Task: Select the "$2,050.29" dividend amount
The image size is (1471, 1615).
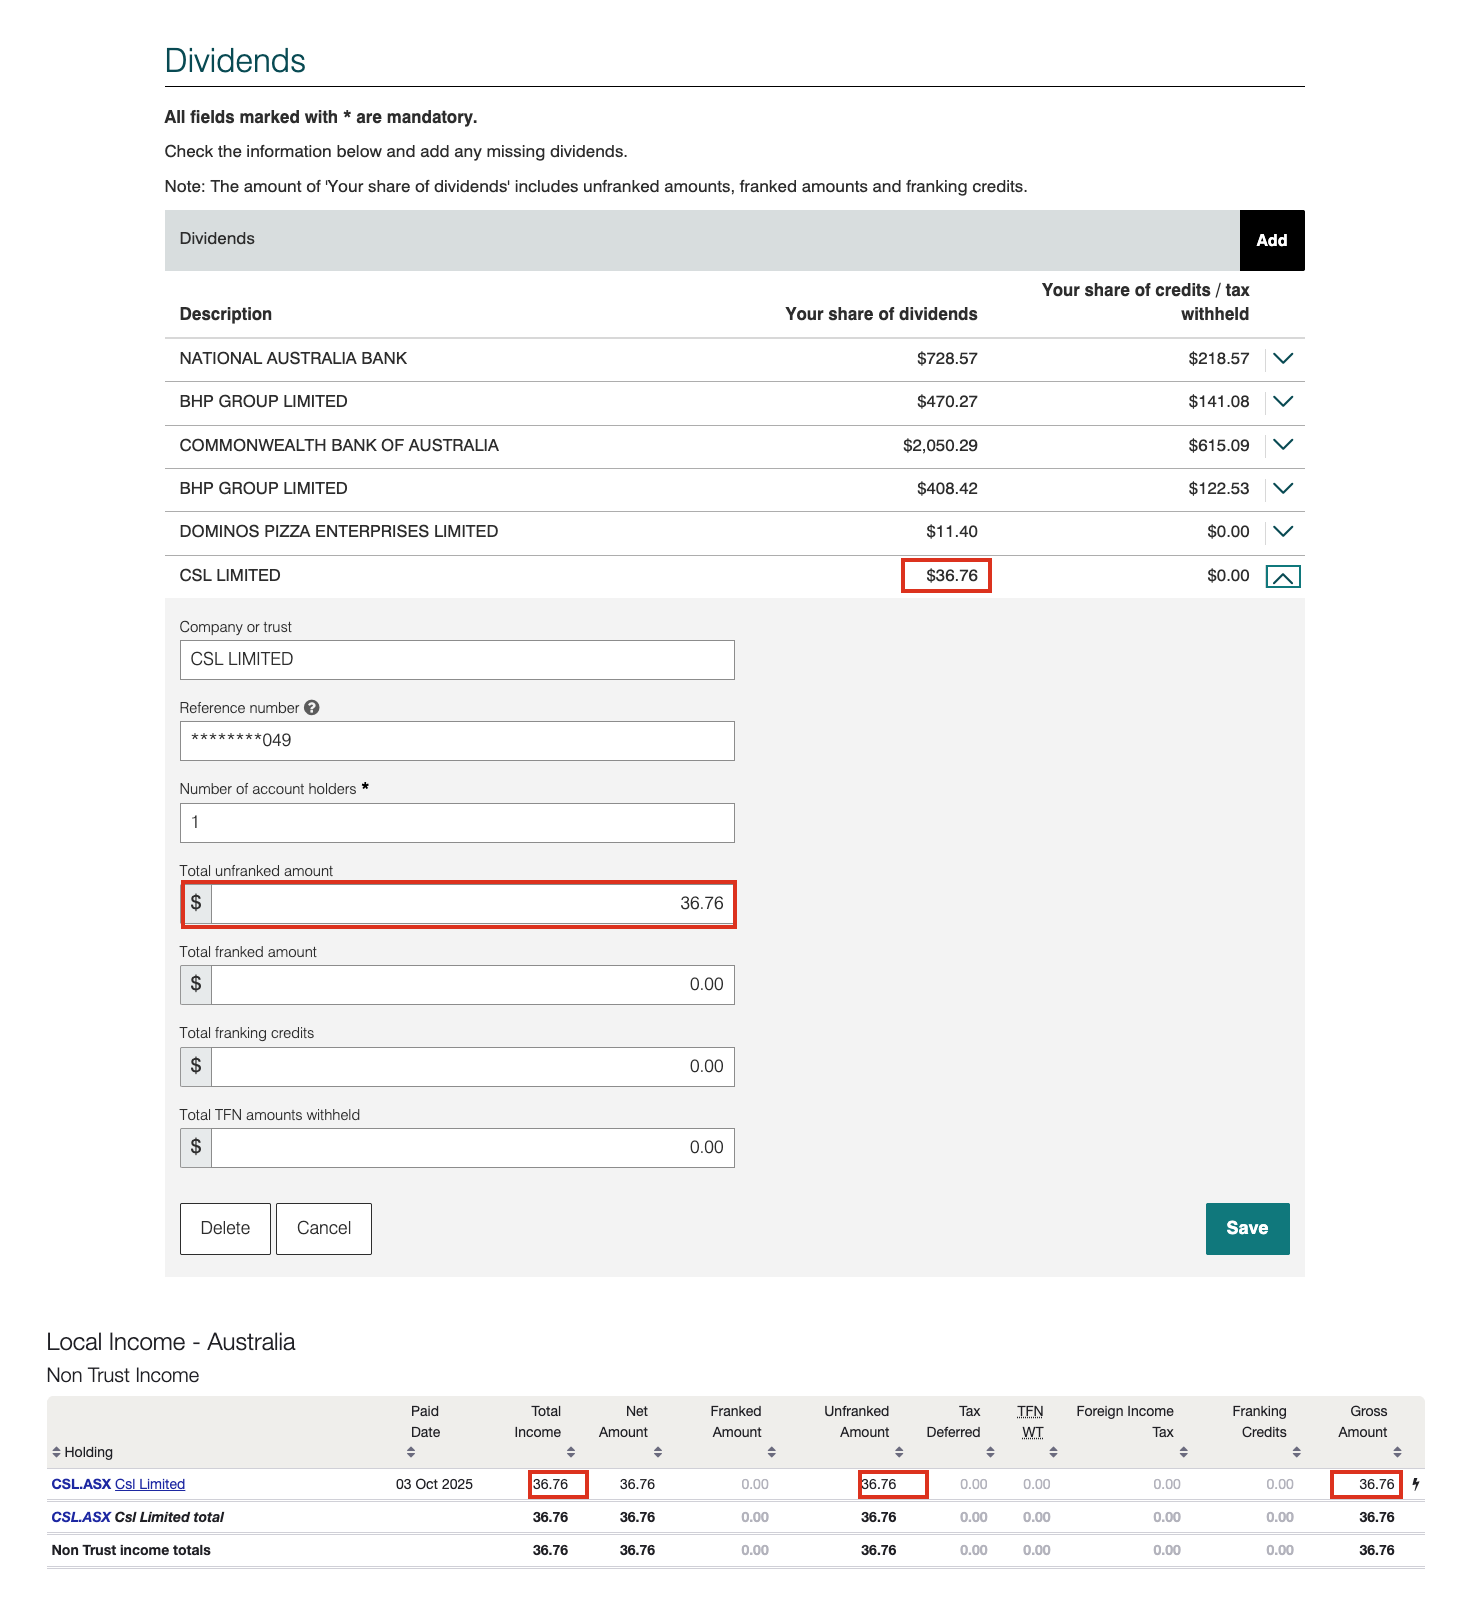Action: pos(940,445)
